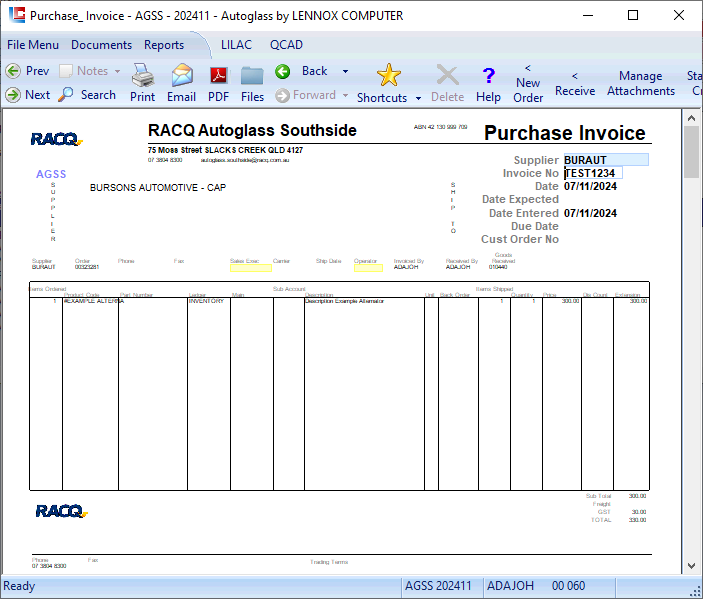Switch to the QCAD tab
Screen dimensions: 703x599
pyautogui.click(x=286, y=45)
